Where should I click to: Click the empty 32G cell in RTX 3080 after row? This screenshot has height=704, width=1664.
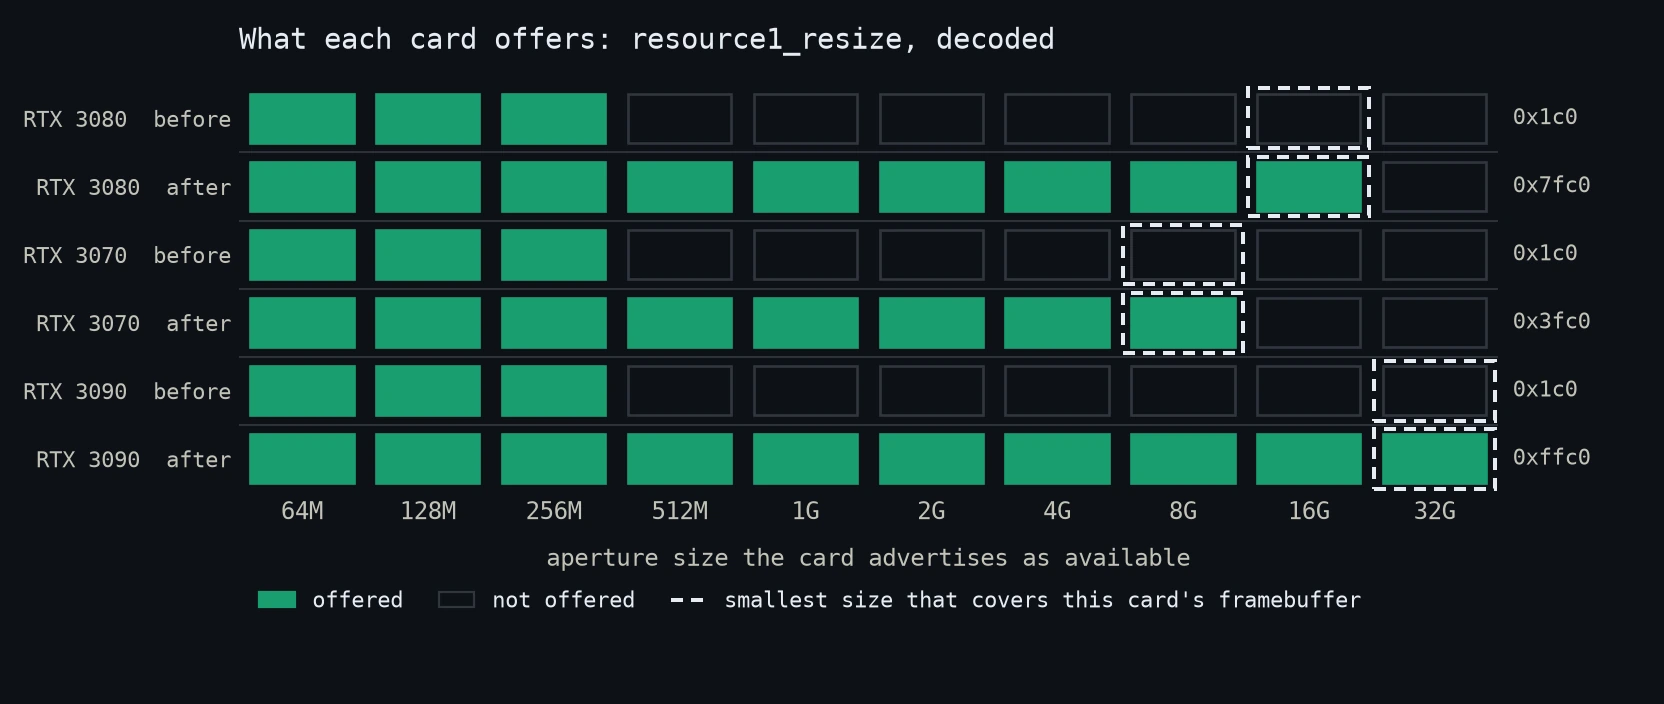(x=1434, y=187)
